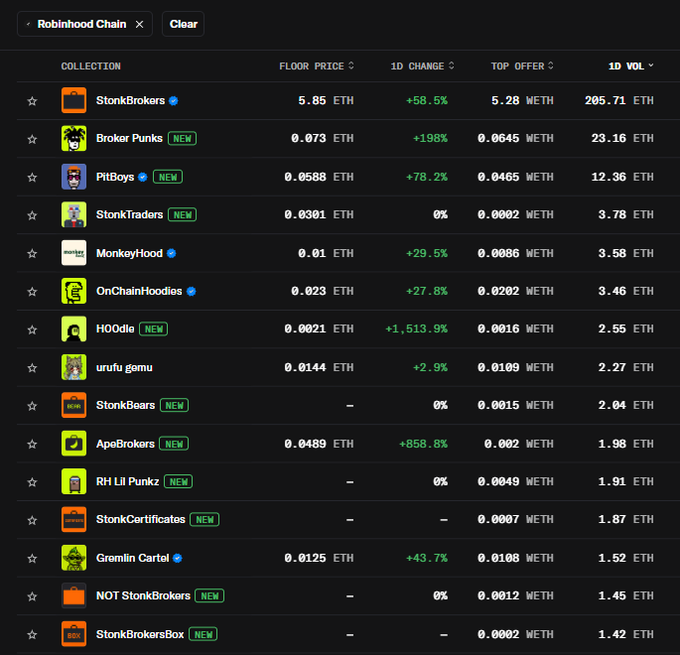Click the MonkeyHood logo thumbnail
Image resolution: width=680 pixels, height=655 pixels.
click(74, 252)
